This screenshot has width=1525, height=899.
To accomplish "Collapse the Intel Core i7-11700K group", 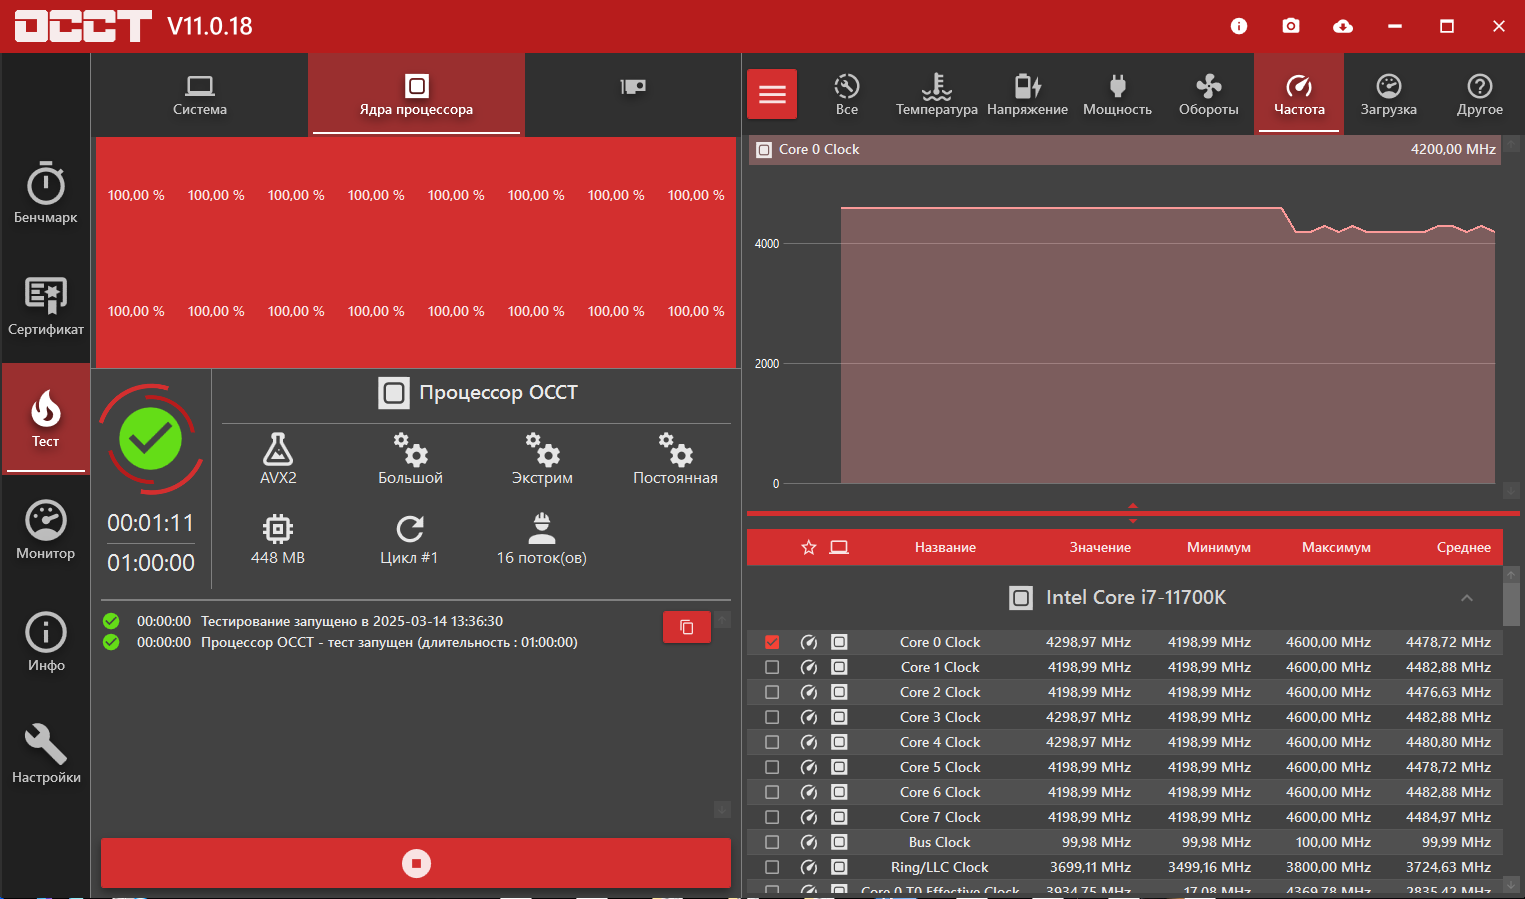I will pyautogui.click(x=1467, y=598).
